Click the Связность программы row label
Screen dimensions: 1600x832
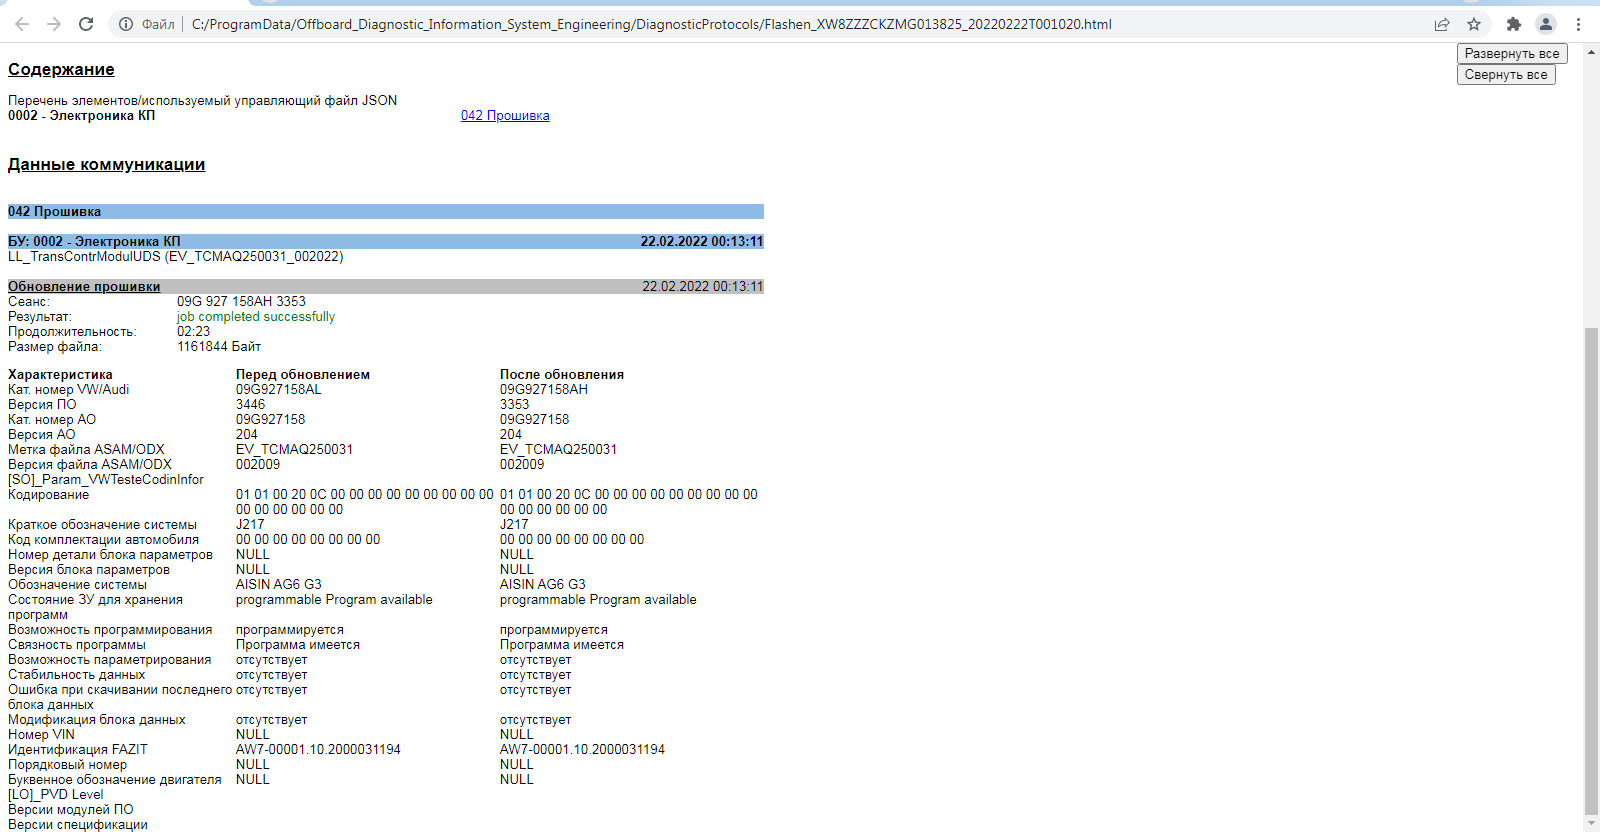click(x=77, y=644)
